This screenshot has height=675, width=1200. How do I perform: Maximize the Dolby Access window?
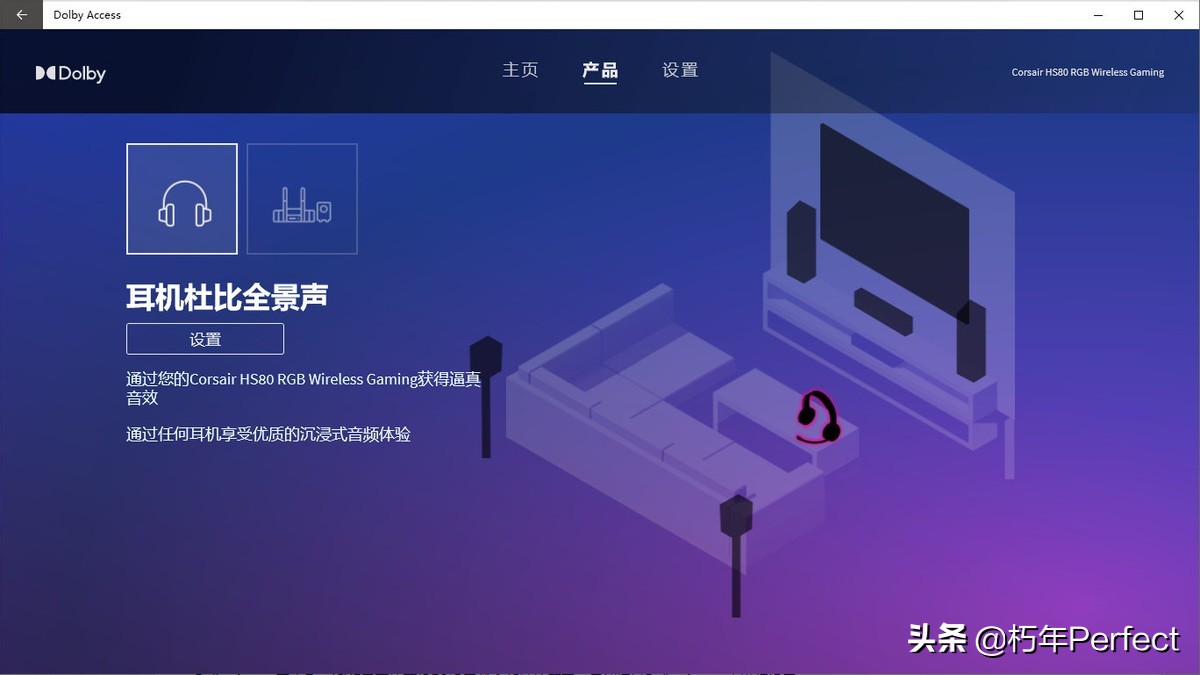click(x=1137, y=15)
